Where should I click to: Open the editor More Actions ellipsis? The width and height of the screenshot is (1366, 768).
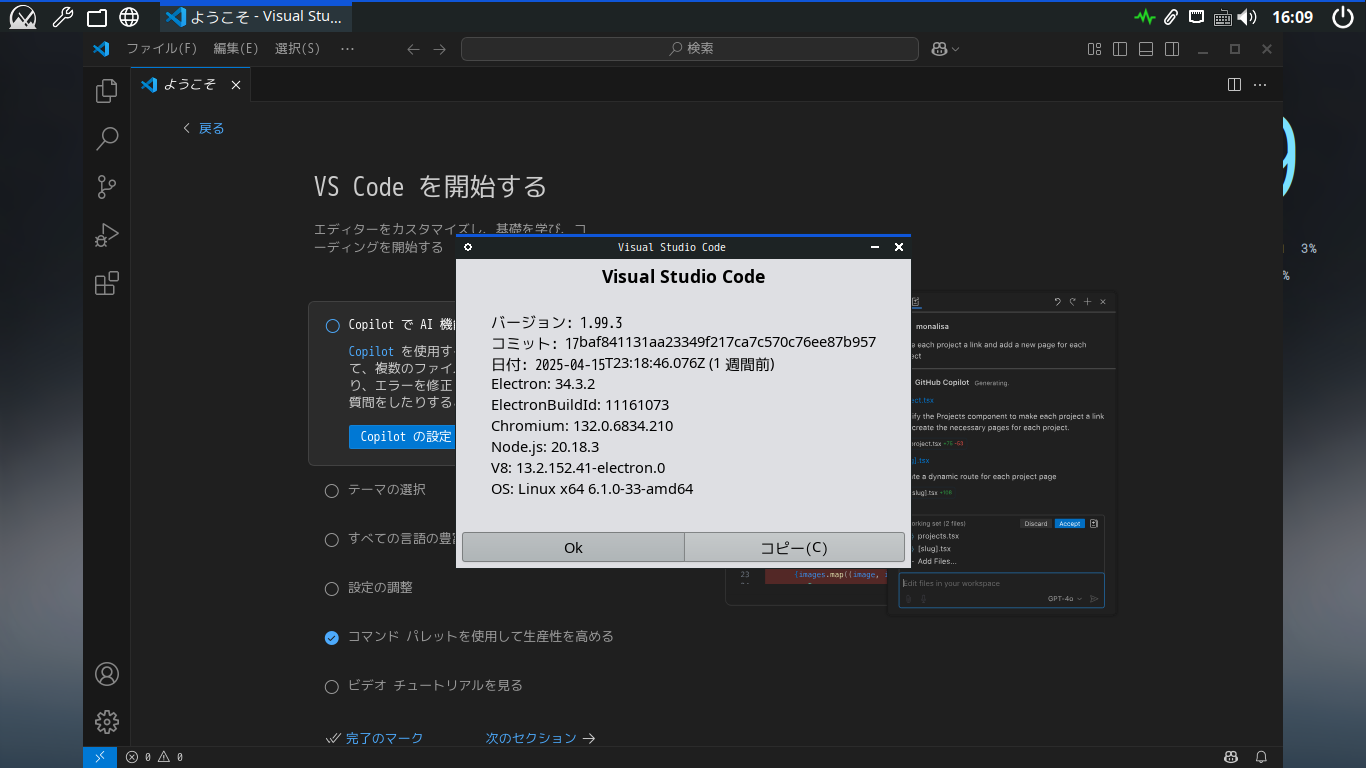point(1261,85)
